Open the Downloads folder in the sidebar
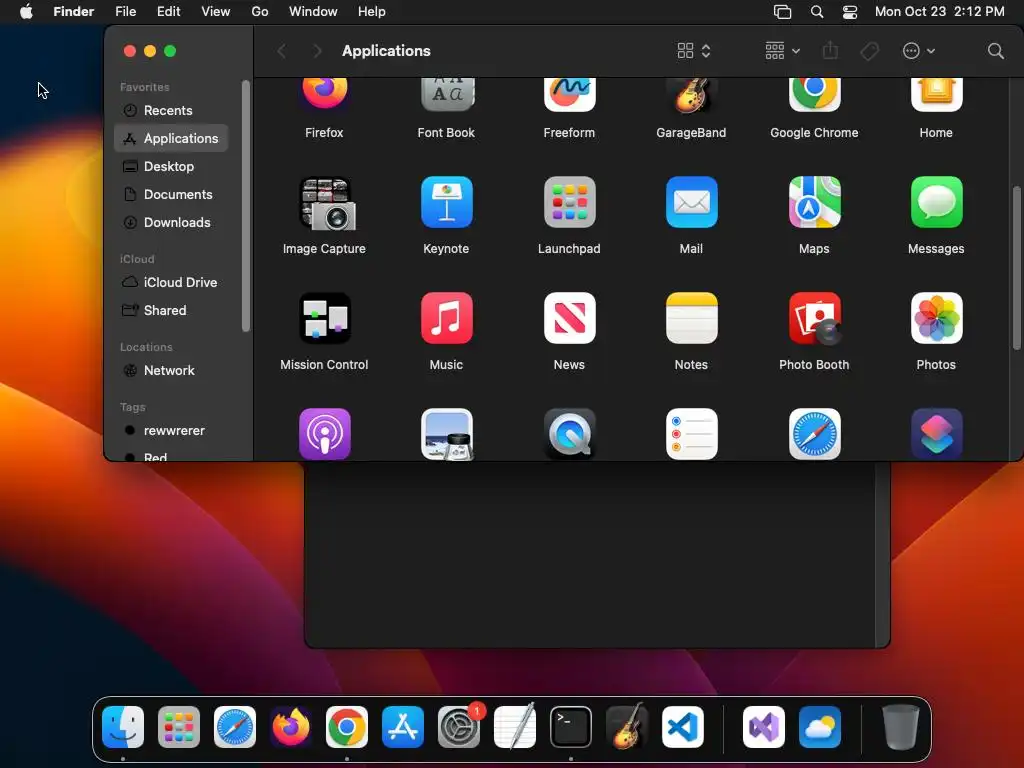 171,223
